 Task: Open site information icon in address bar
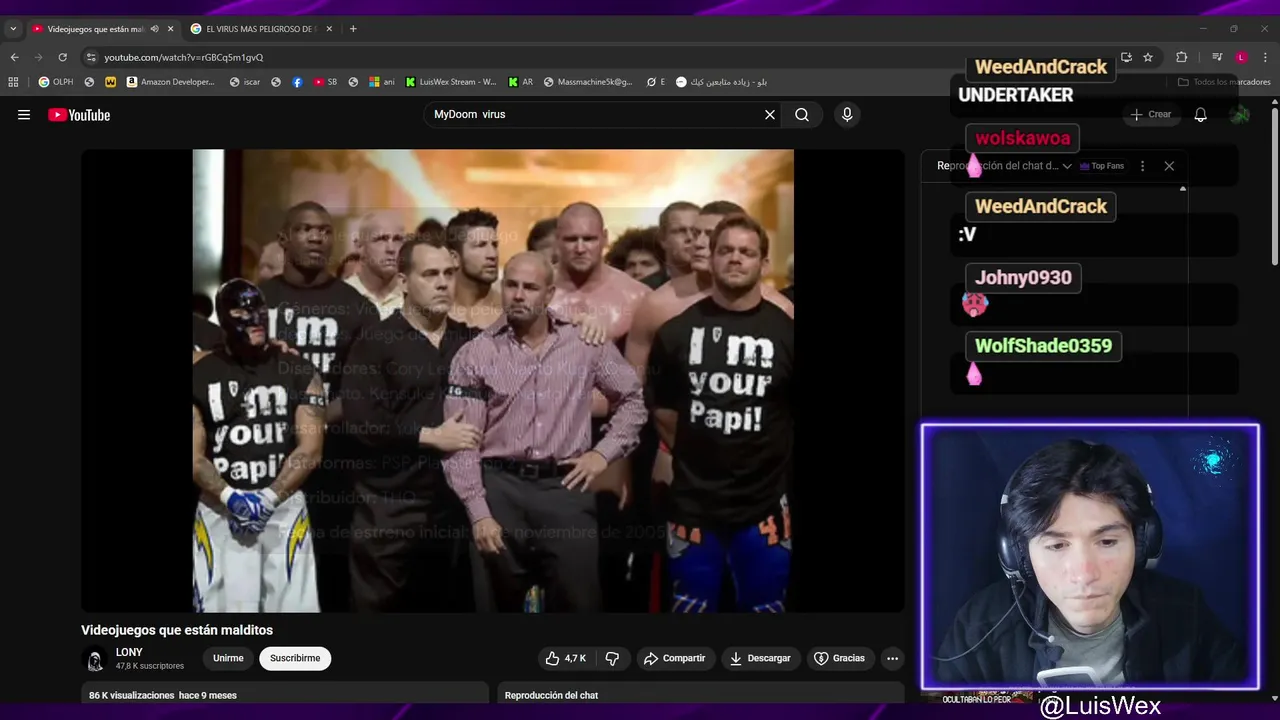coord(91,57)
